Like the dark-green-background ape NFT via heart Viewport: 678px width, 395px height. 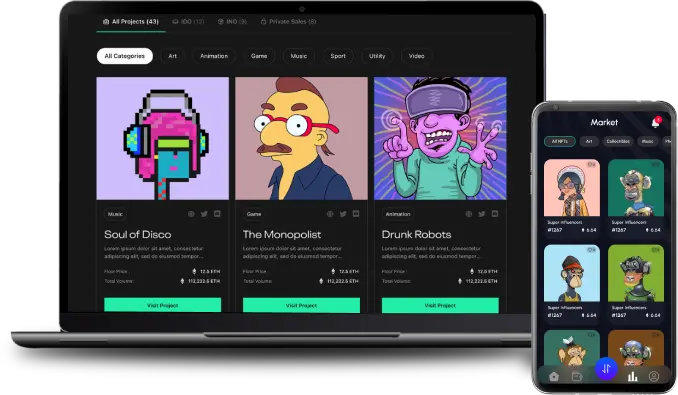tap(656, 165)
